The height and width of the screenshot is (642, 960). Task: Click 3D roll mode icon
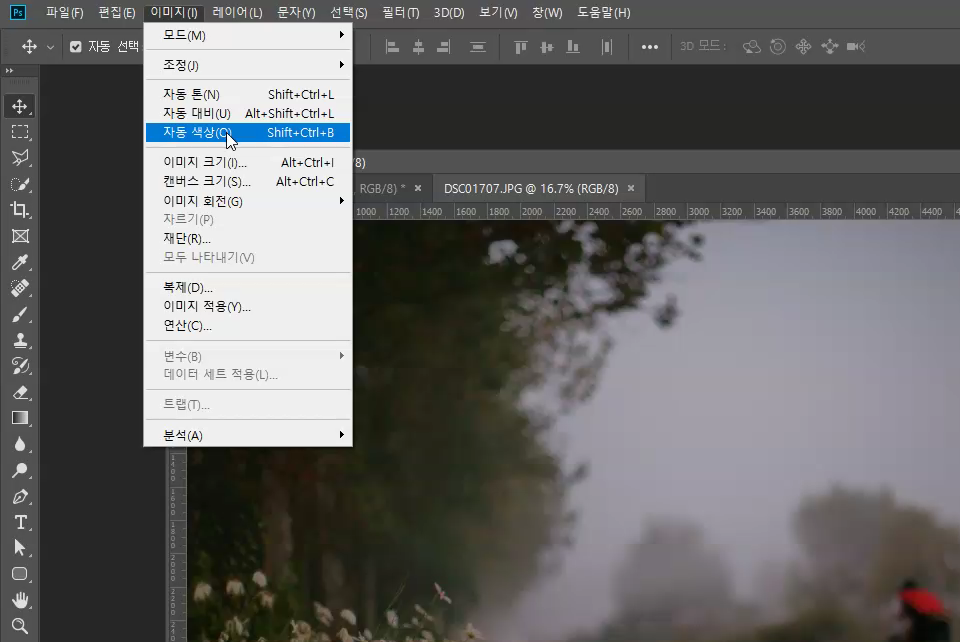pyautogui.click(x=778, y=47)
